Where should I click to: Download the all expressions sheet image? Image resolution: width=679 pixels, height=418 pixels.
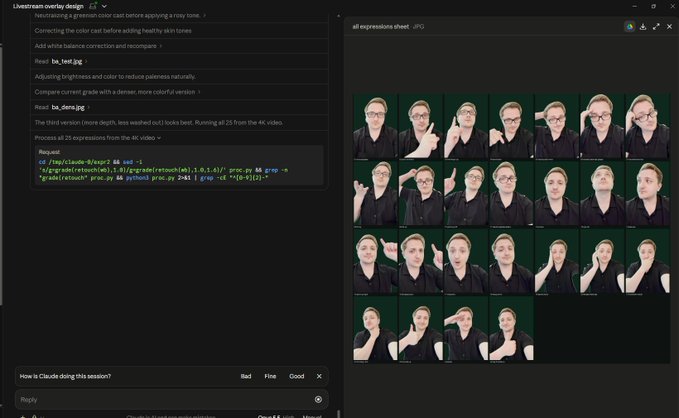(x=643, y=26)
